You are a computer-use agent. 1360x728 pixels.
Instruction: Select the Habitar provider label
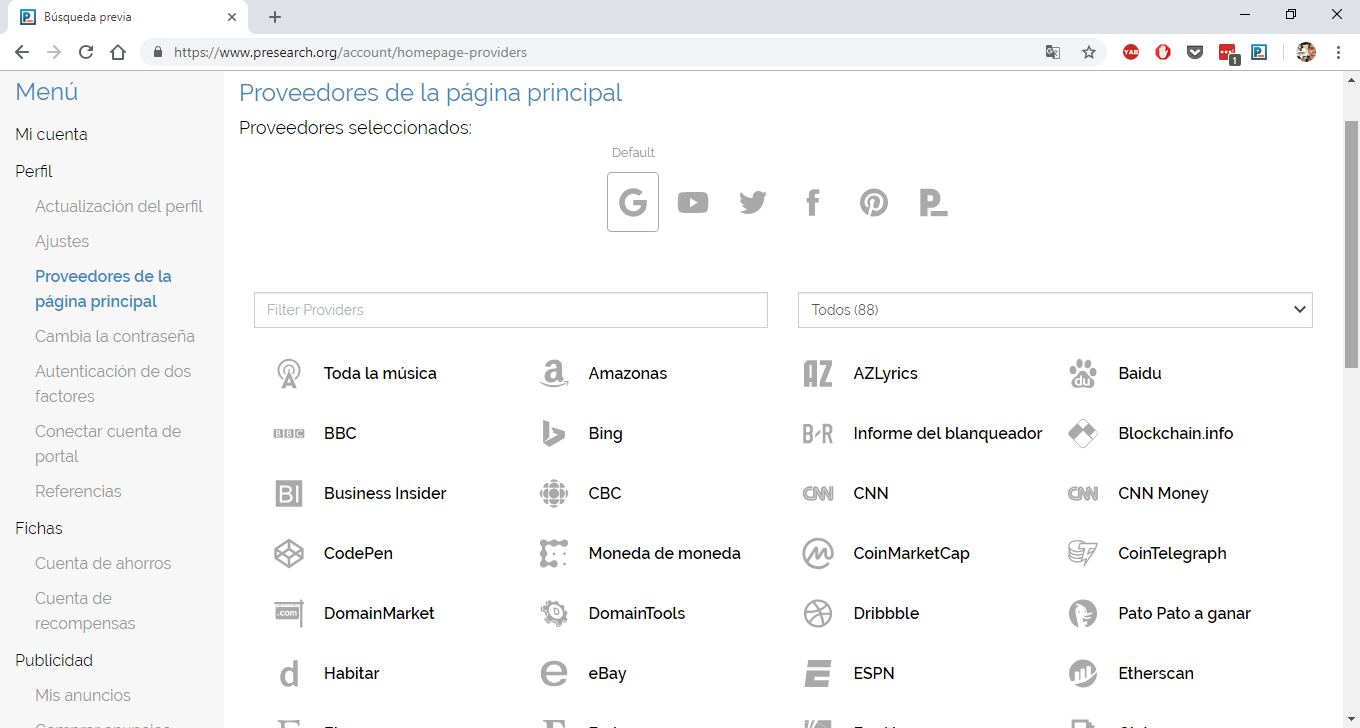pos(352,673)
